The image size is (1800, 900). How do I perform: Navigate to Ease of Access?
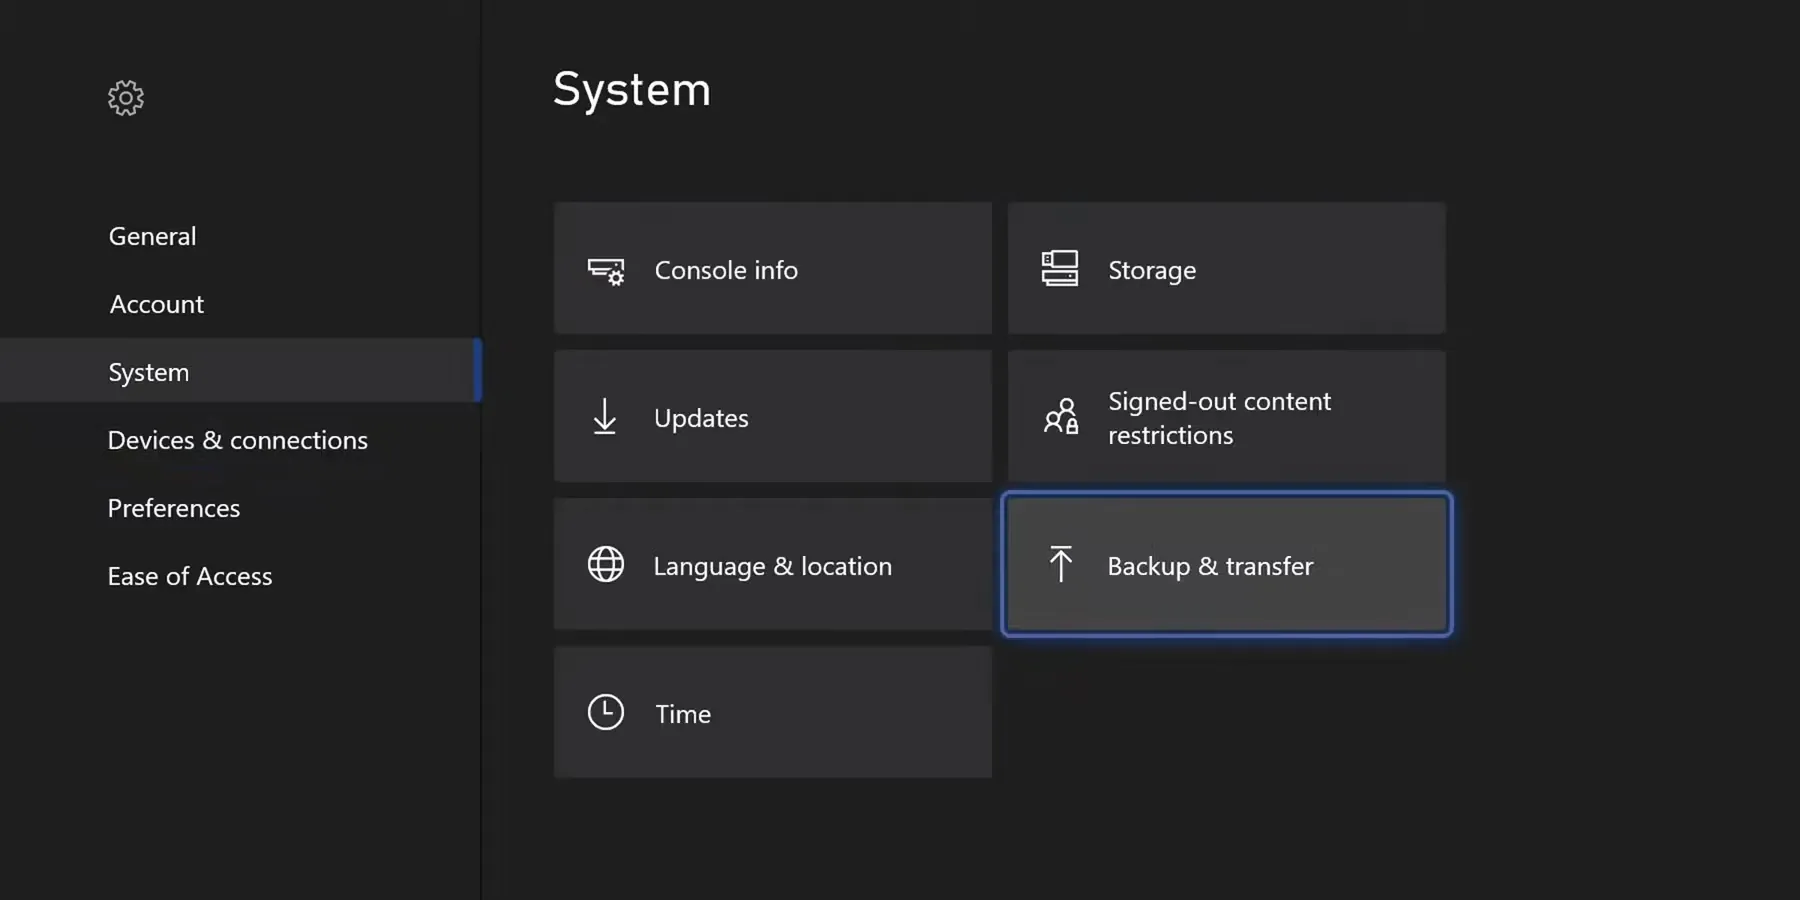190,576
